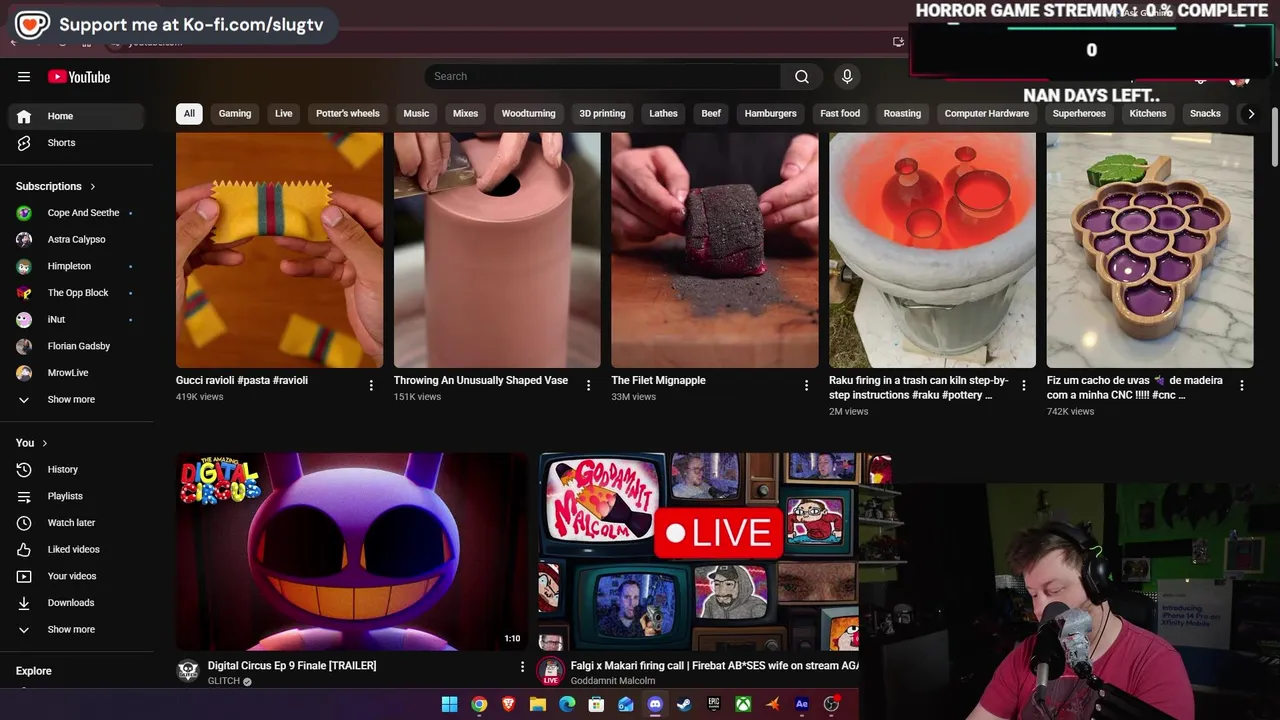Open the History page
Image resolution: width=1280 pixels, height=720 pixels.
76,469
